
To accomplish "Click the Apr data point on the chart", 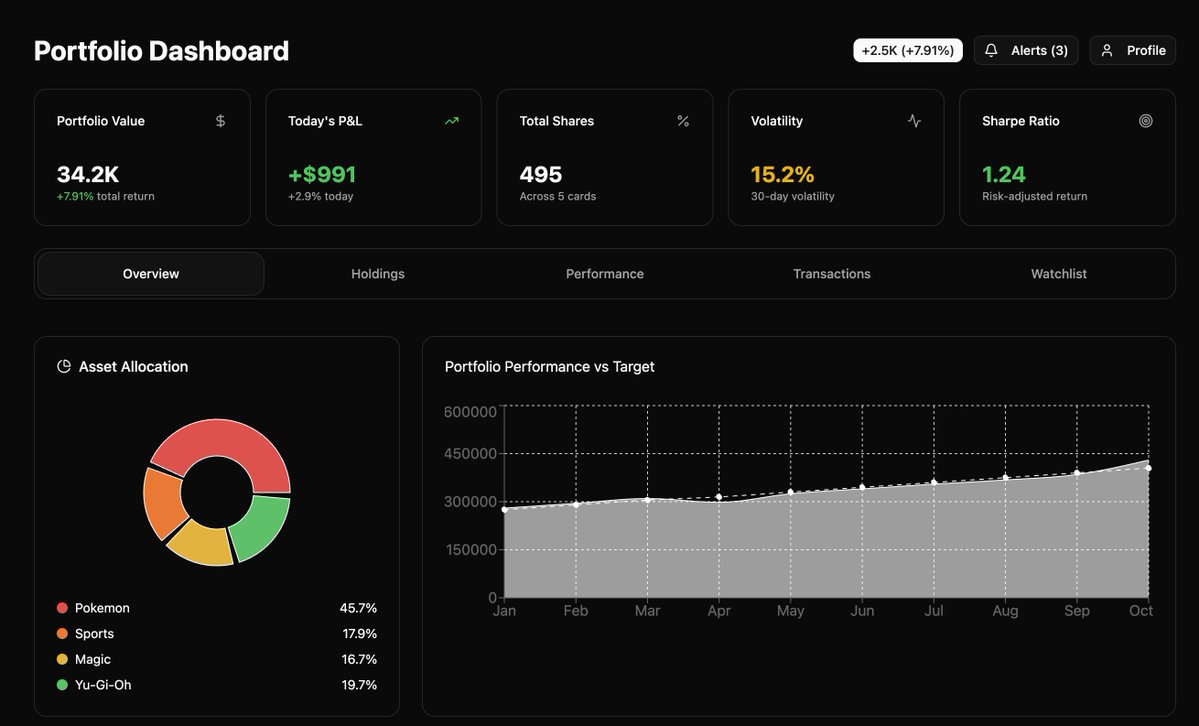I will click(x=719, y=497).
